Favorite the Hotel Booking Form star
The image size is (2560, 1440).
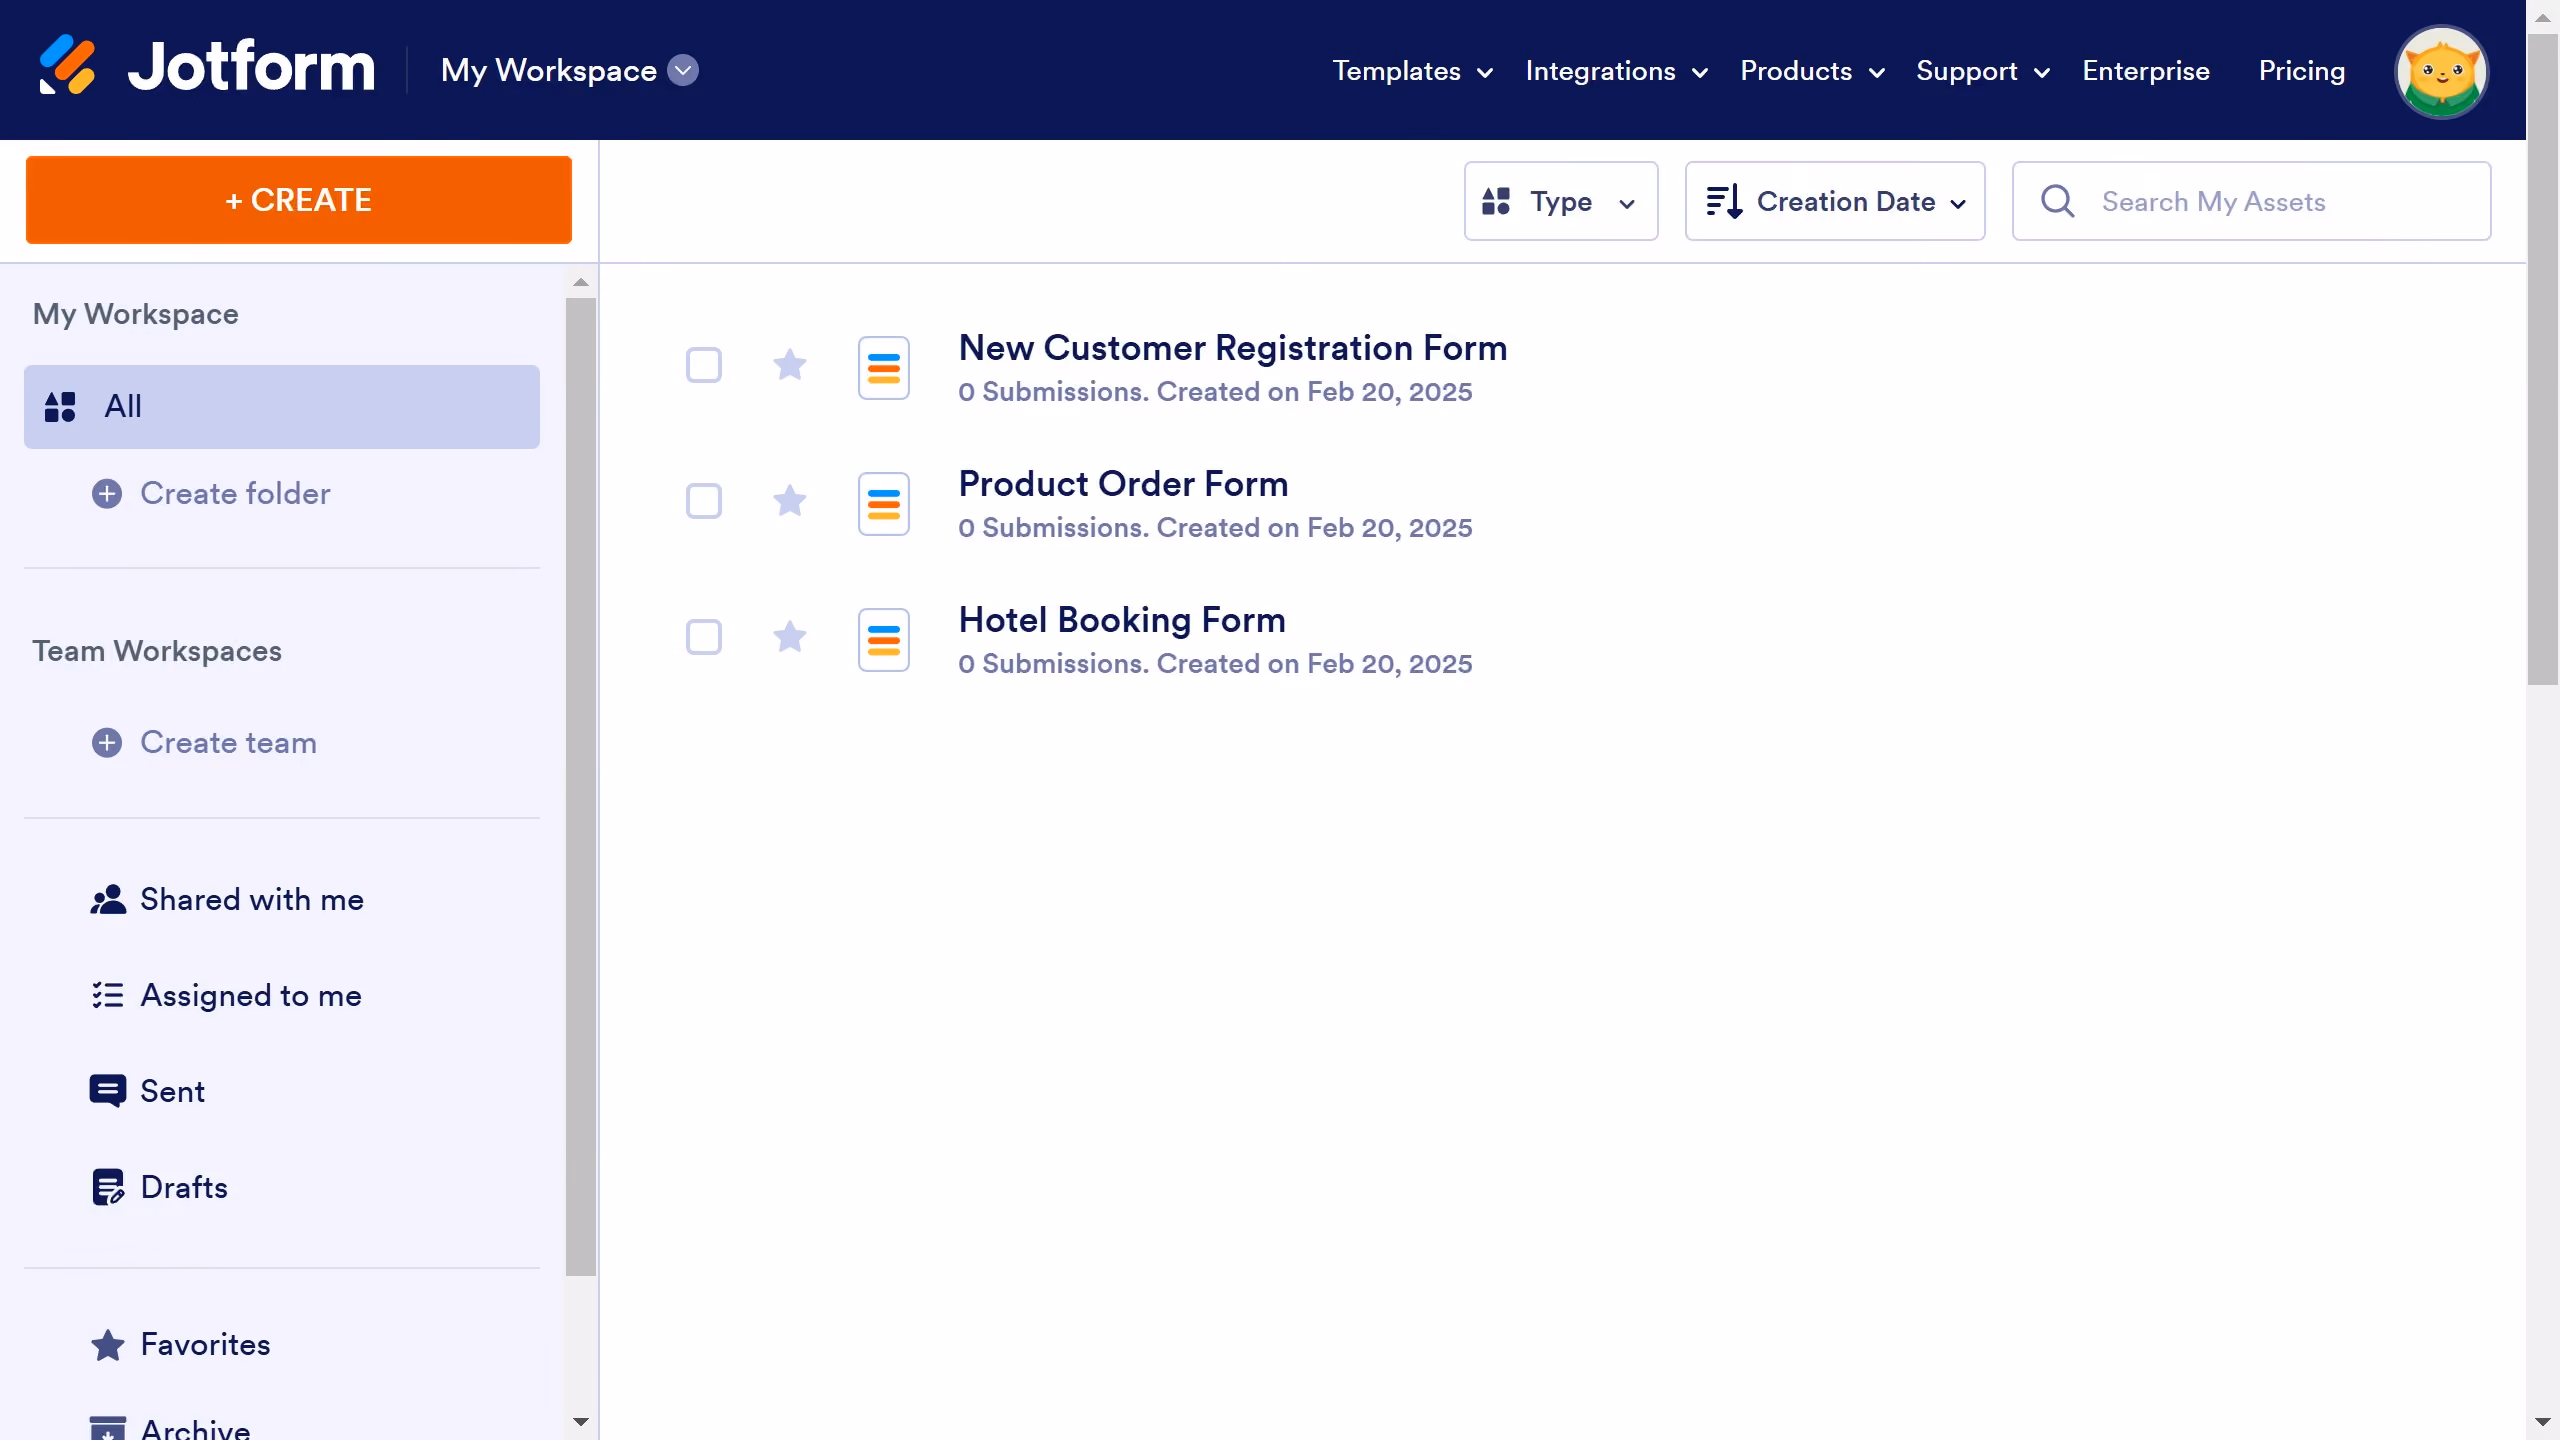click(x=789, y=636)
